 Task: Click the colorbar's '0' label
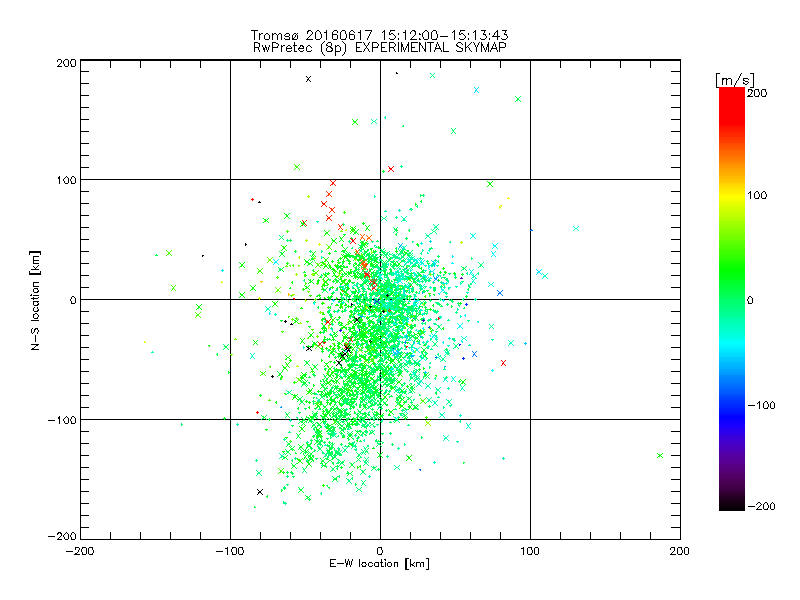pos(750,301)
